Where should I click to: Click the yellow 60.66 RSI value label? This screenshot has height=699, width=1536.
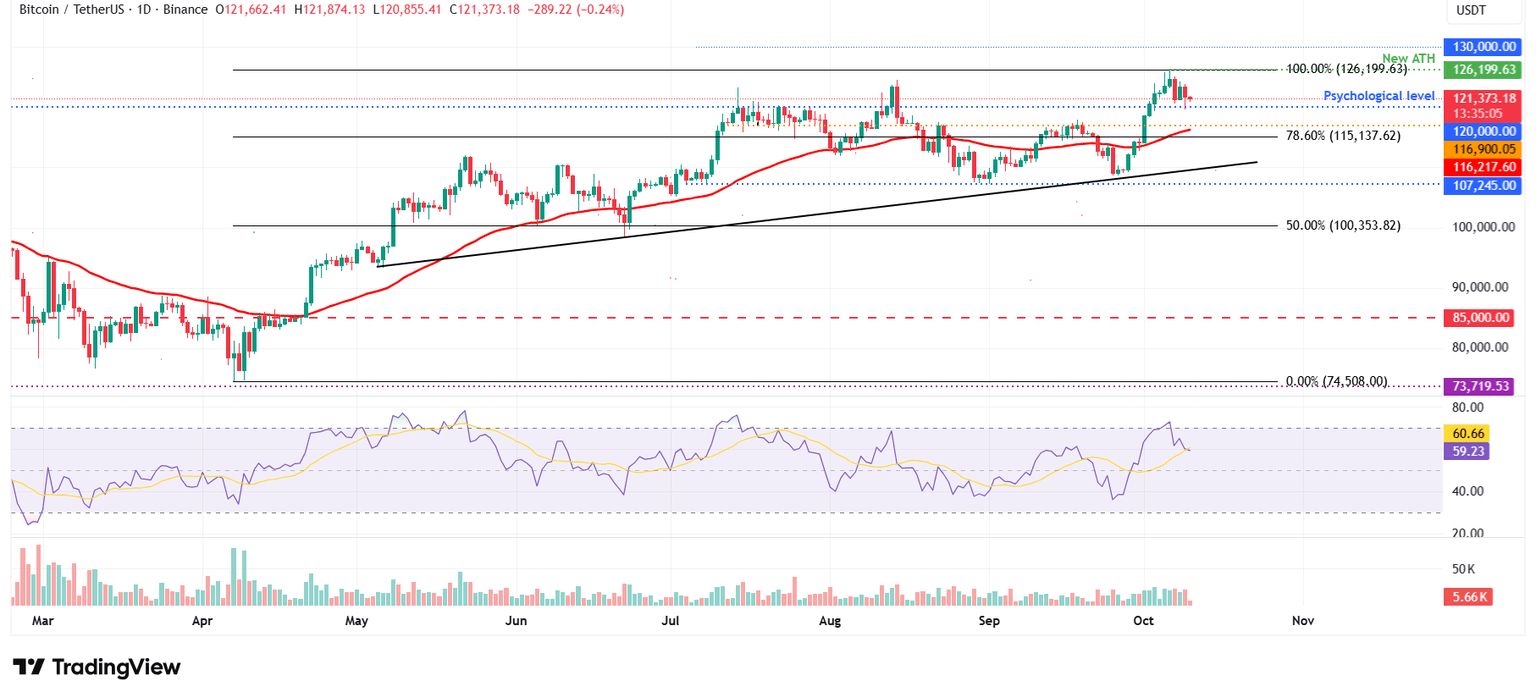1466,434
